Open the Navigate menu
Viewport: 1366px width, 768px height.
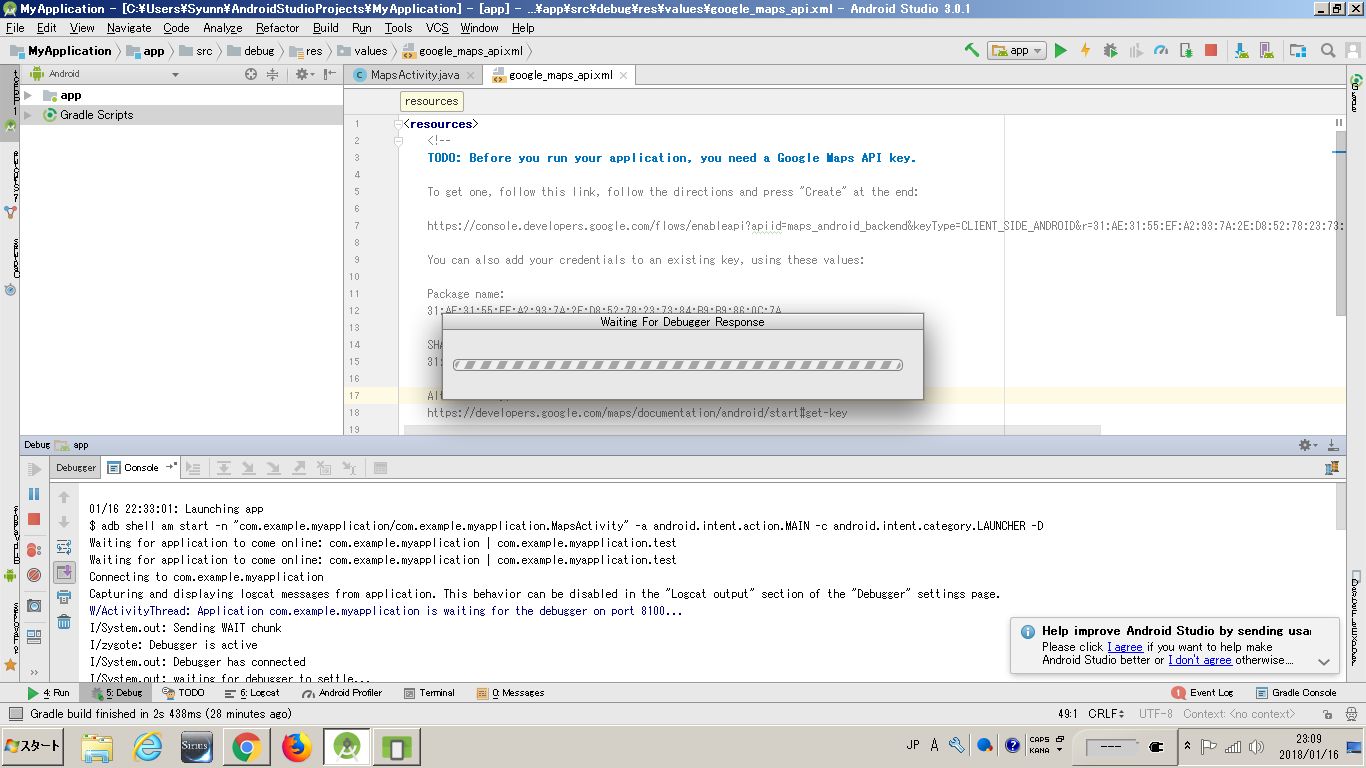(129, 28)
